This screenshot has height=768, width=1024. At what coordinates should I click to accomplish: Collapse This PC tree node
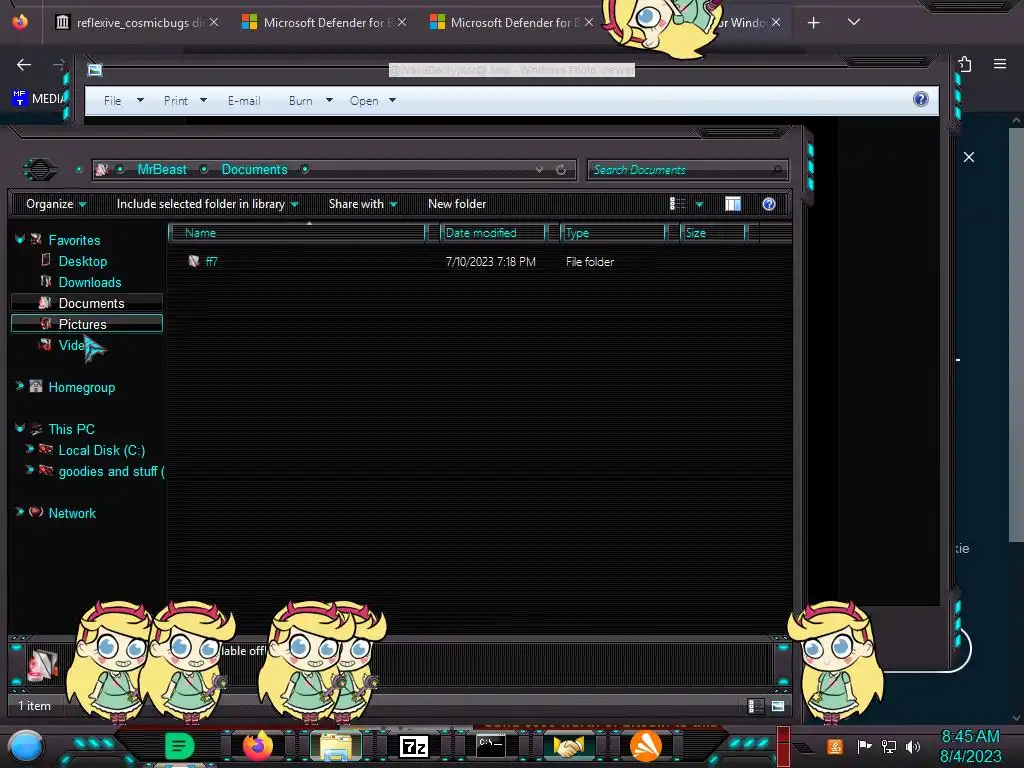point(20,428)
